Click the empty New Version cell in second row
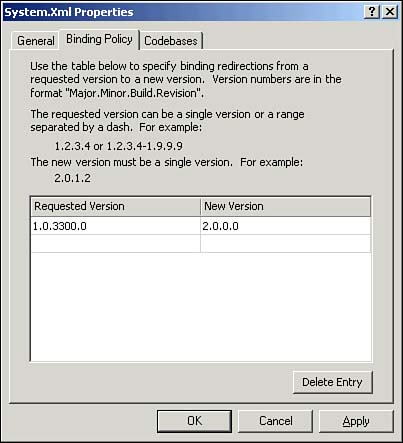 285,244
